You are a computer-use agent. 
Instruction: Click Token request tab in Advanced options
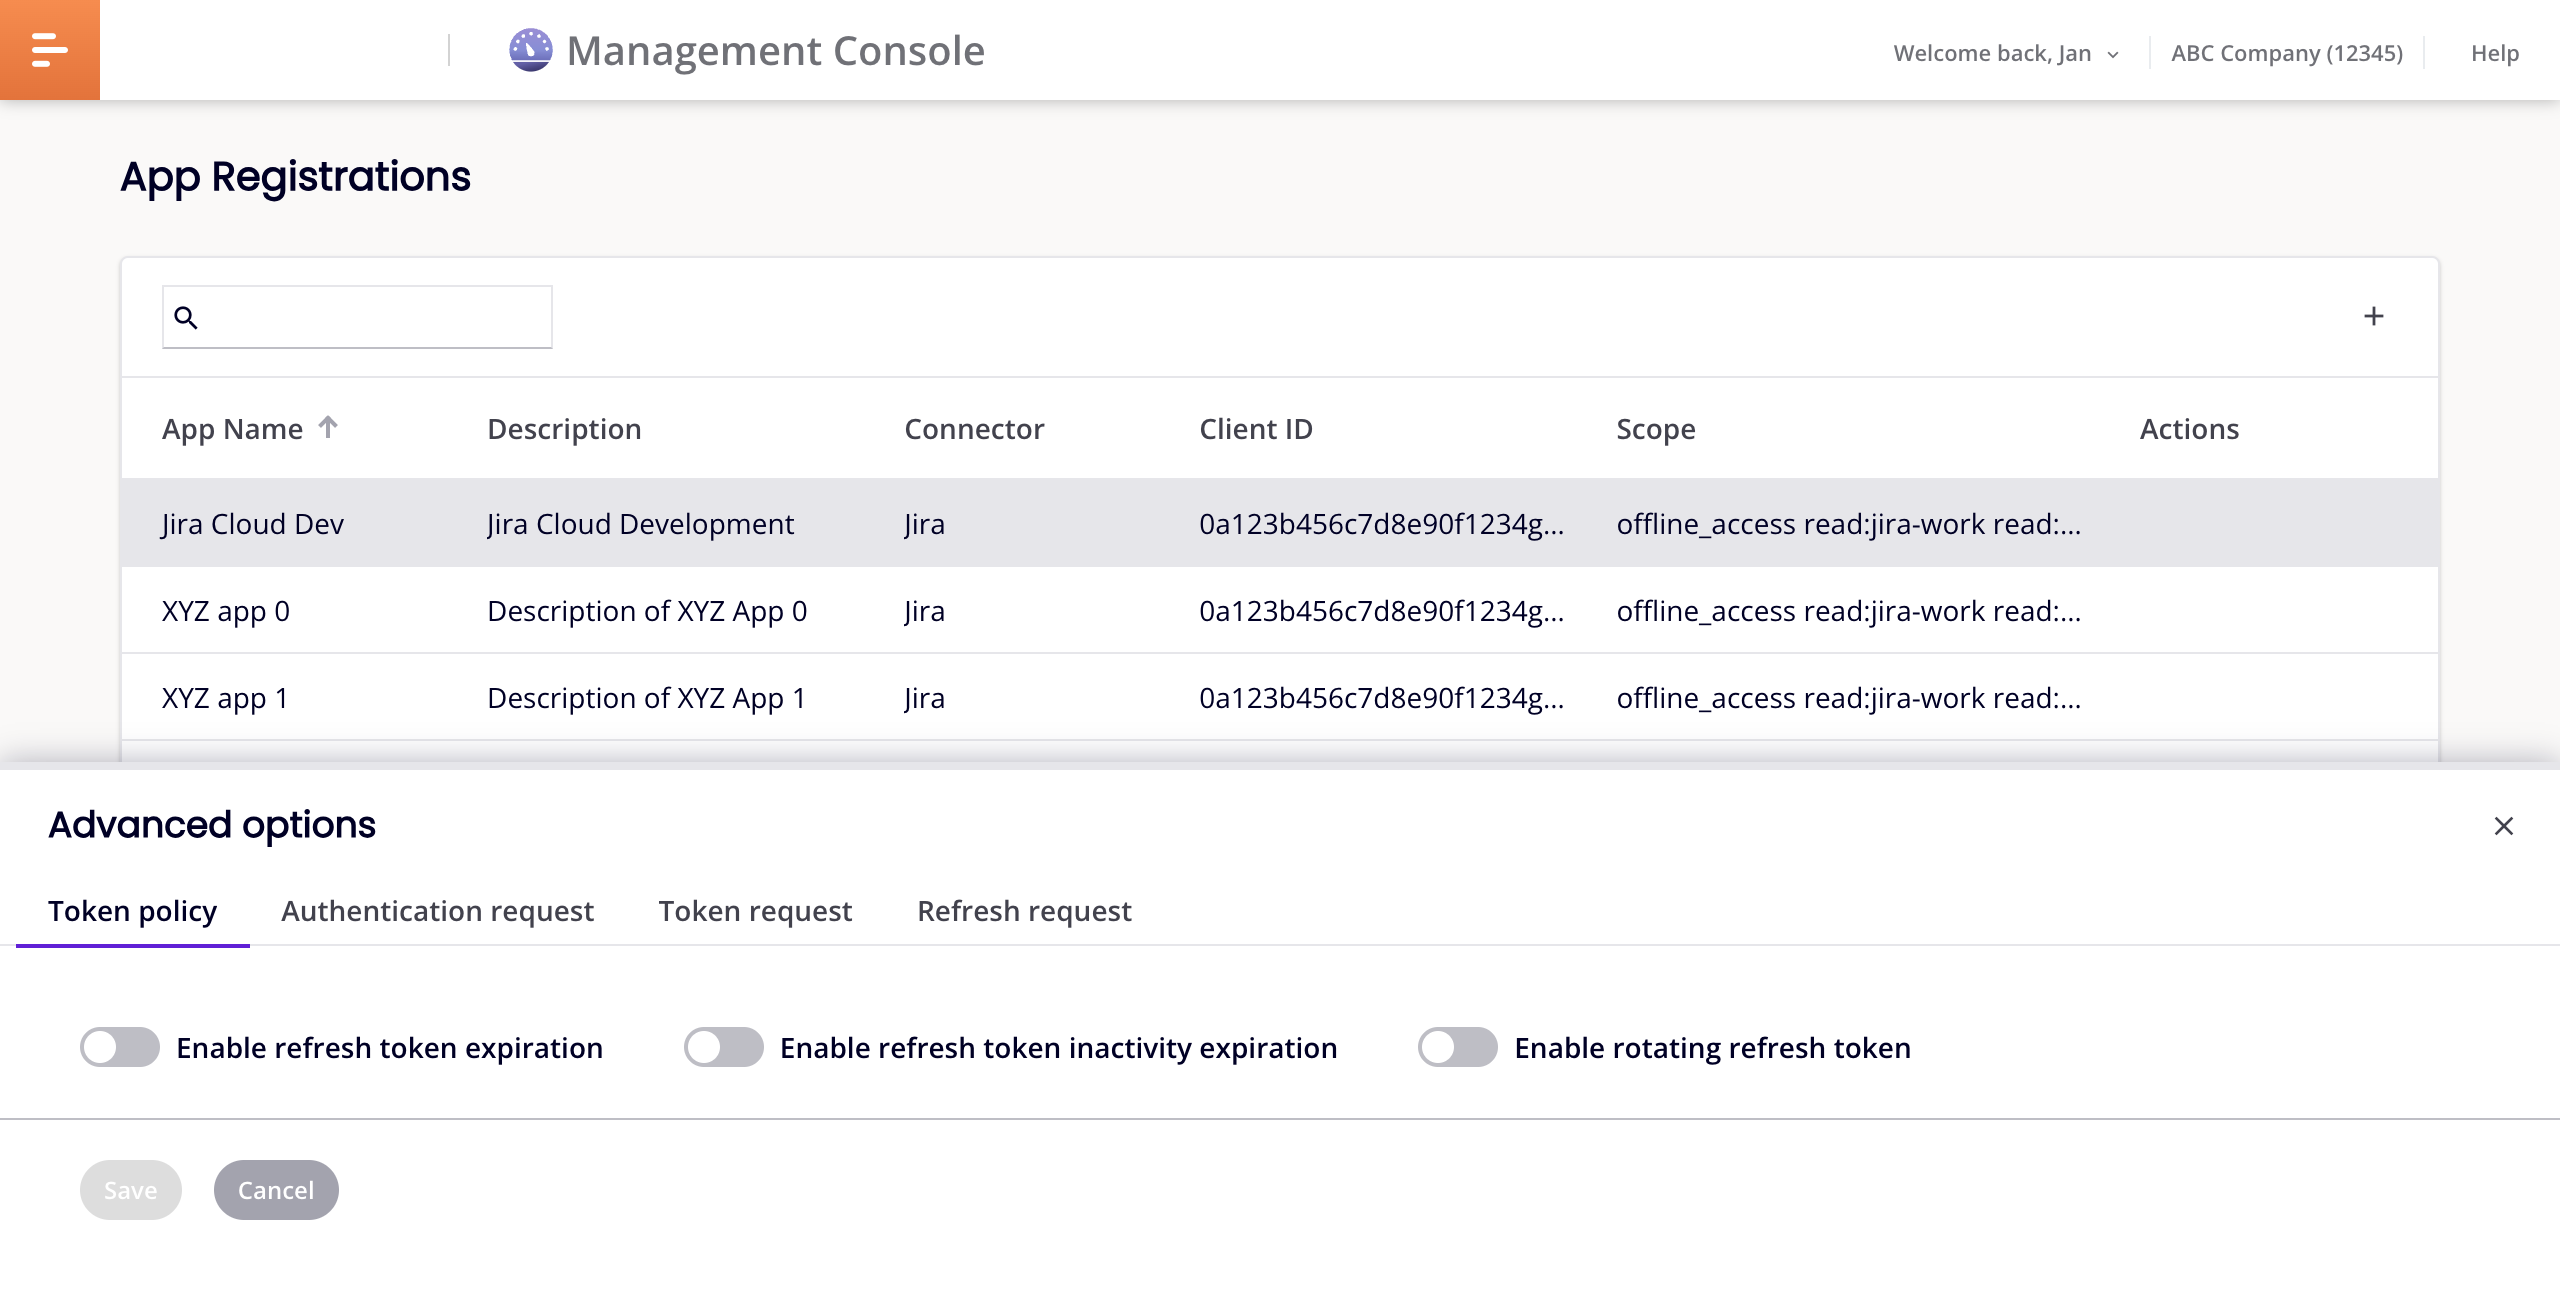754,909
